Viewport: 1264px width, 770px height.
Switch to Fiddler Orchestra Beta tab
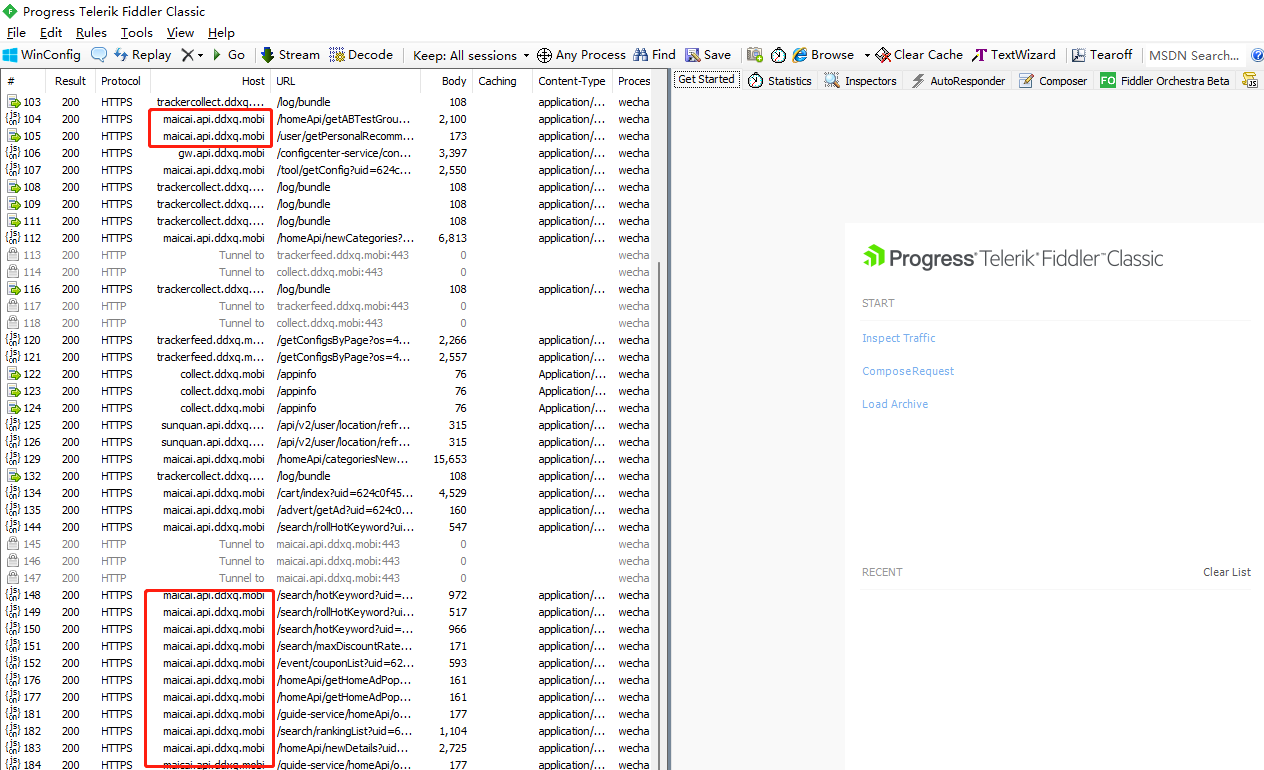pos(1165,80)
